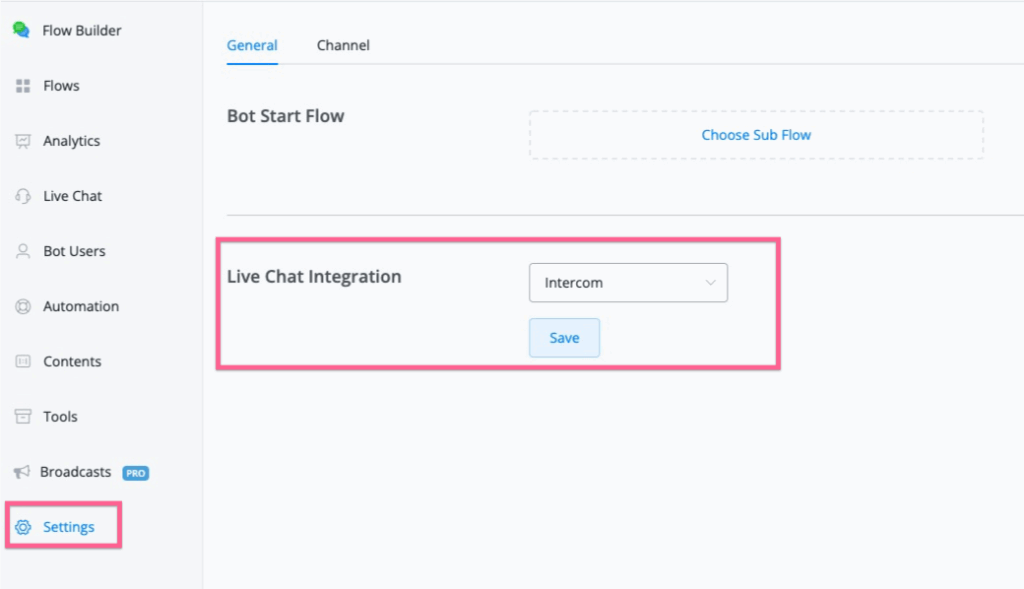Click the Settings gear icon
Viewport: 1024px width, 589px height.
click(23, 527)
